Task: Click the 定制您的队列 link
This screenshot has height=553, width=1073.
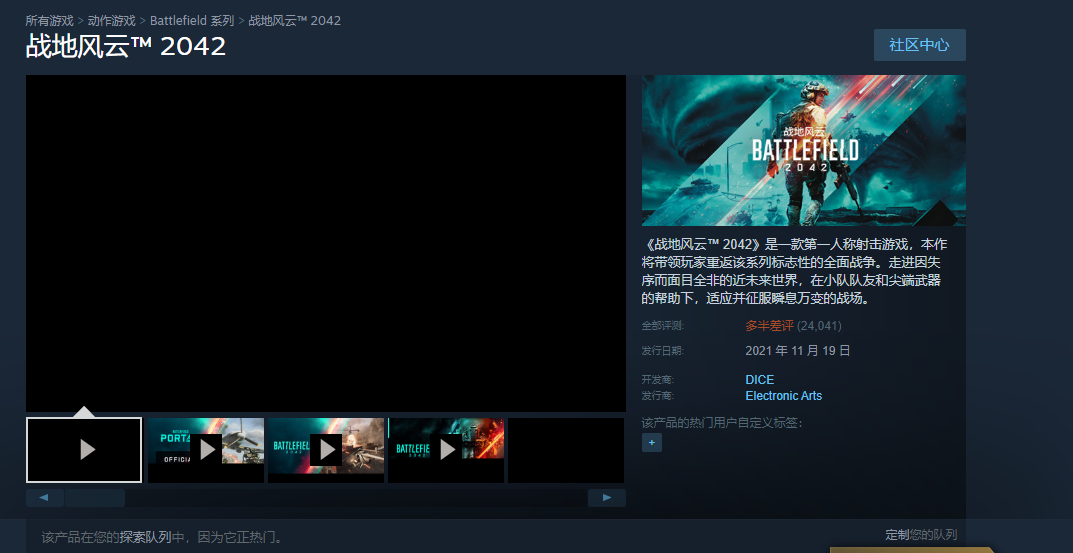Action: point(921,535)
